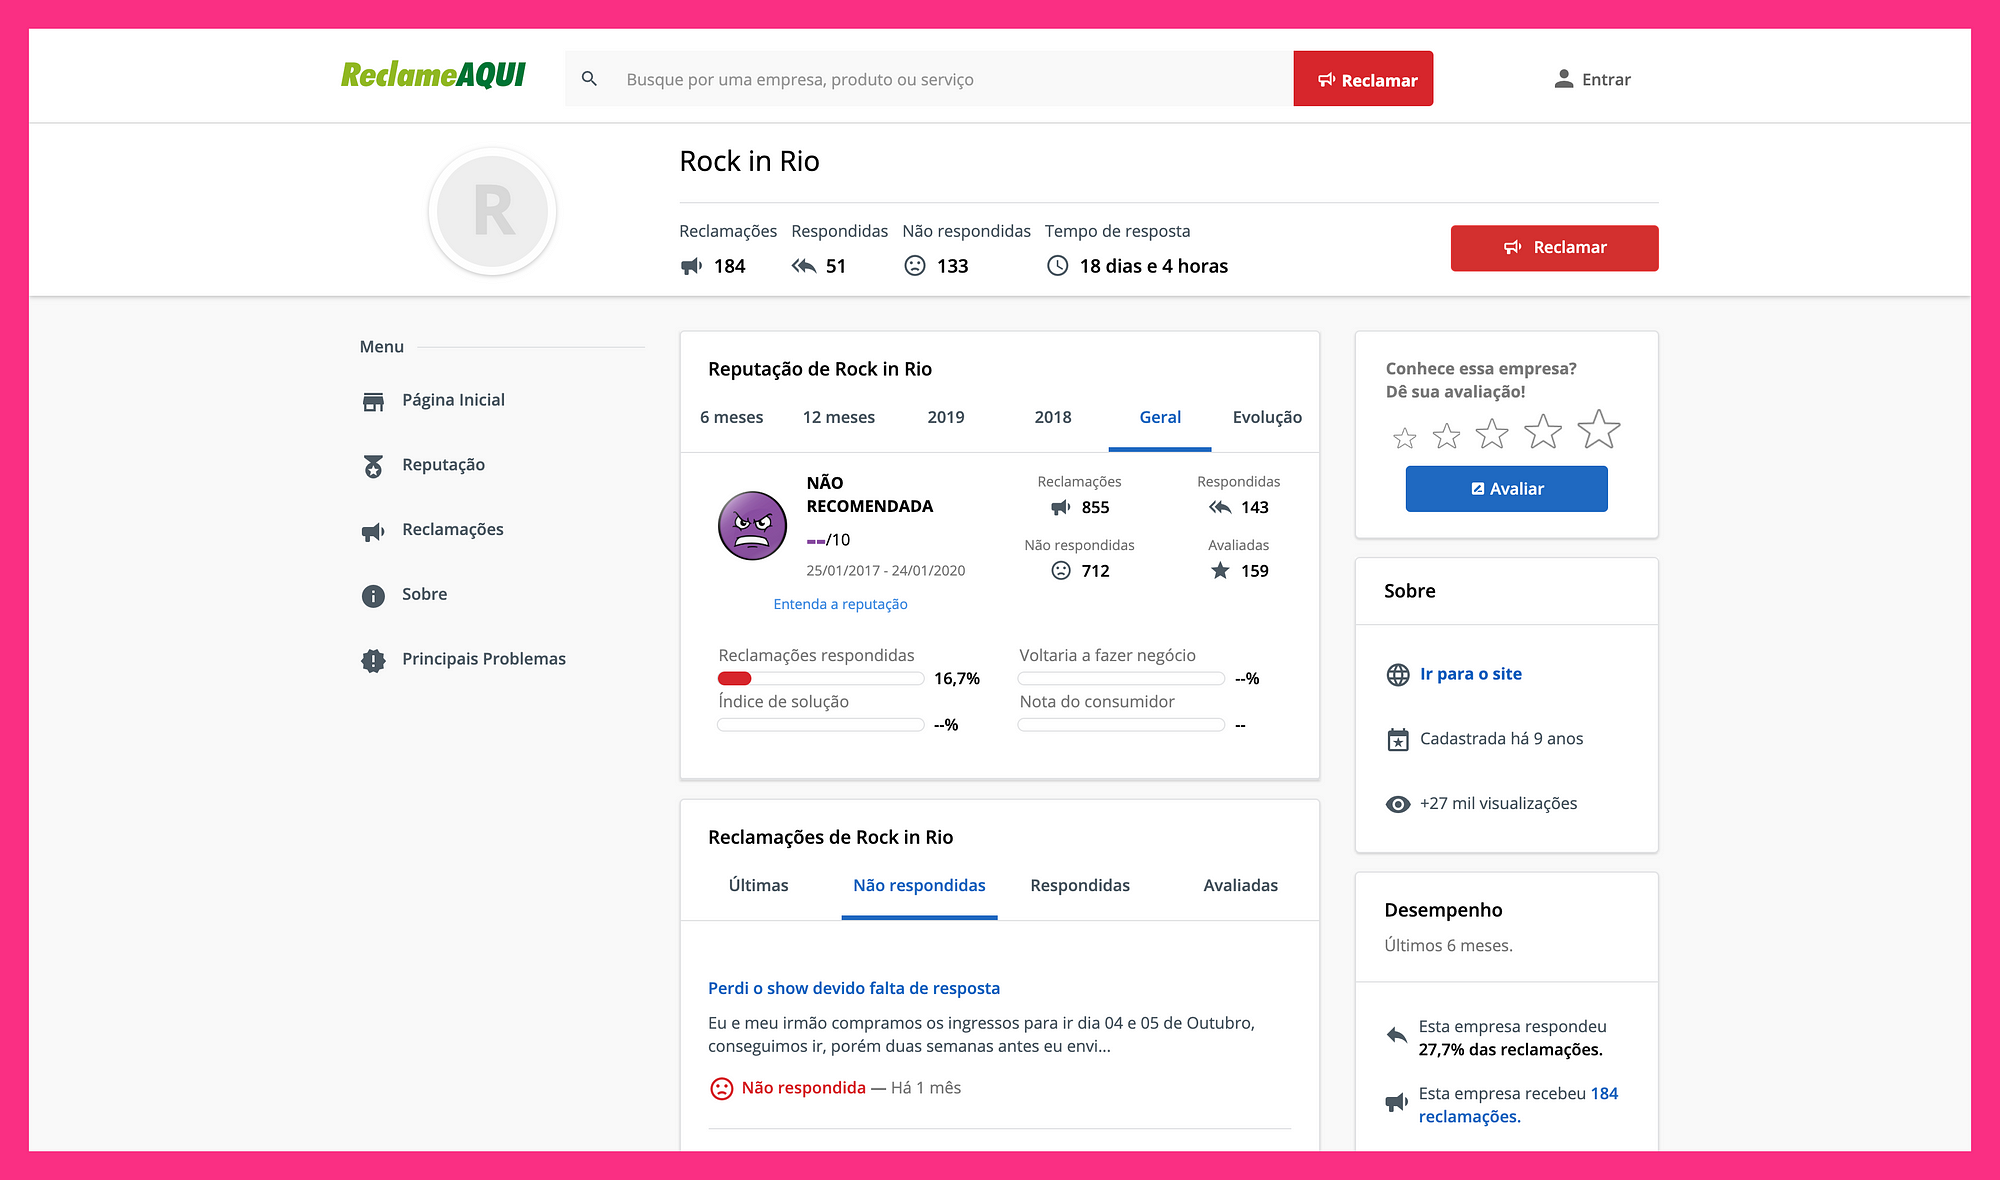
Task: Click the red sad face on Não respondida status
Action: [x=721, y=1088]
